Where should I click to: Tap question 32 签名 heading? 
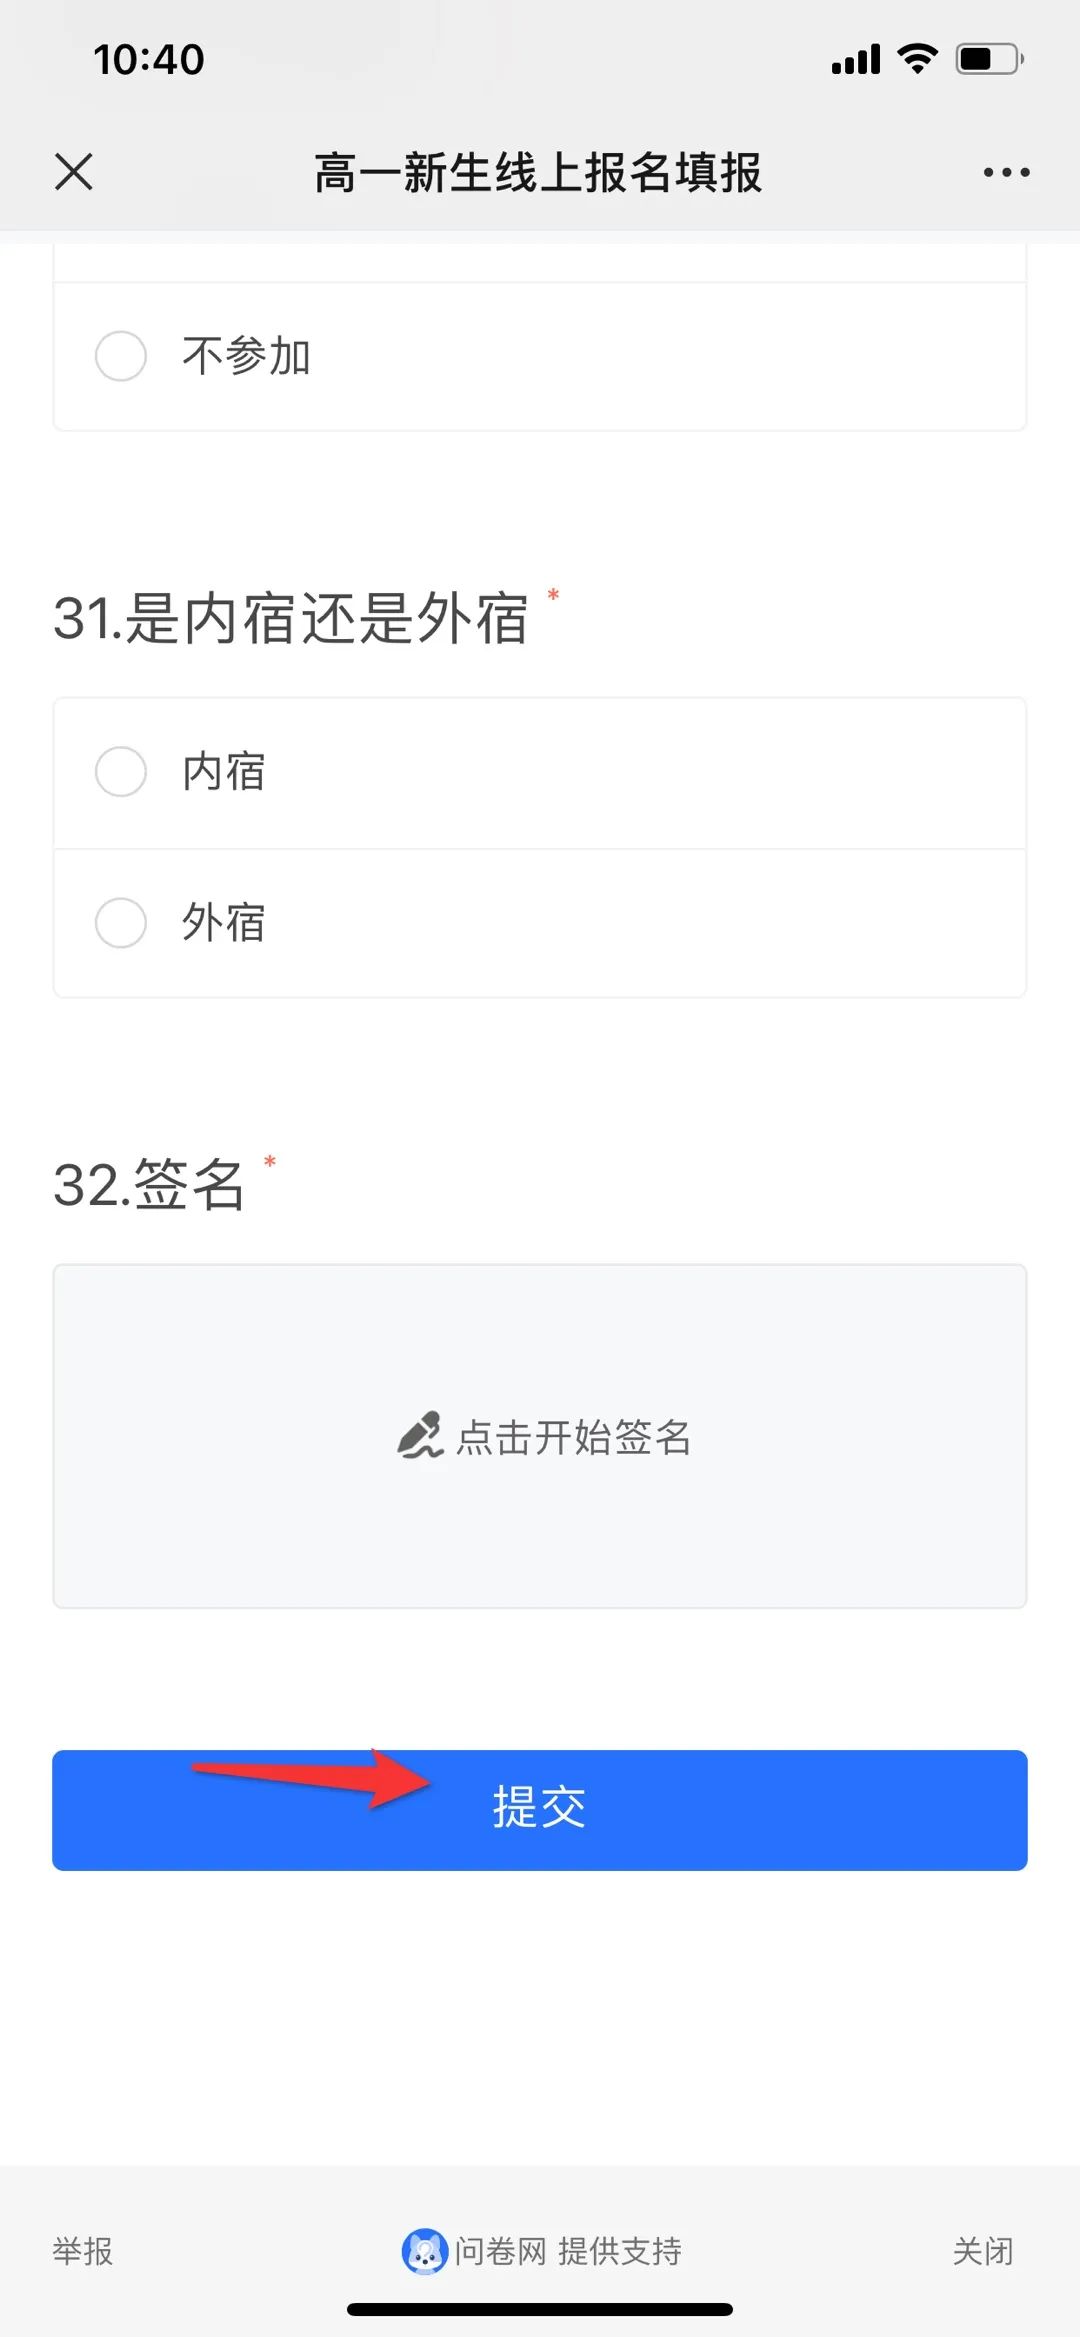click(x=148, y=1185)
